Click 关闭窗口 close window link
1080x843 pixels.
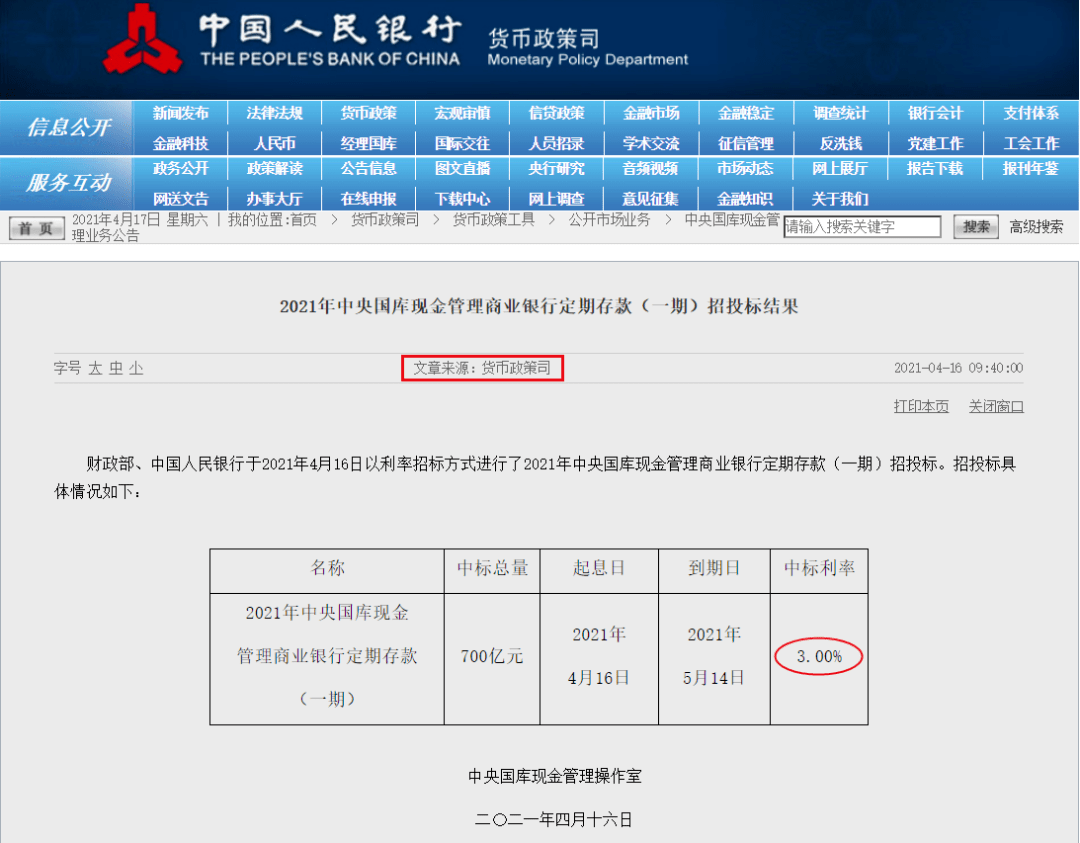[x=996, y=406]
